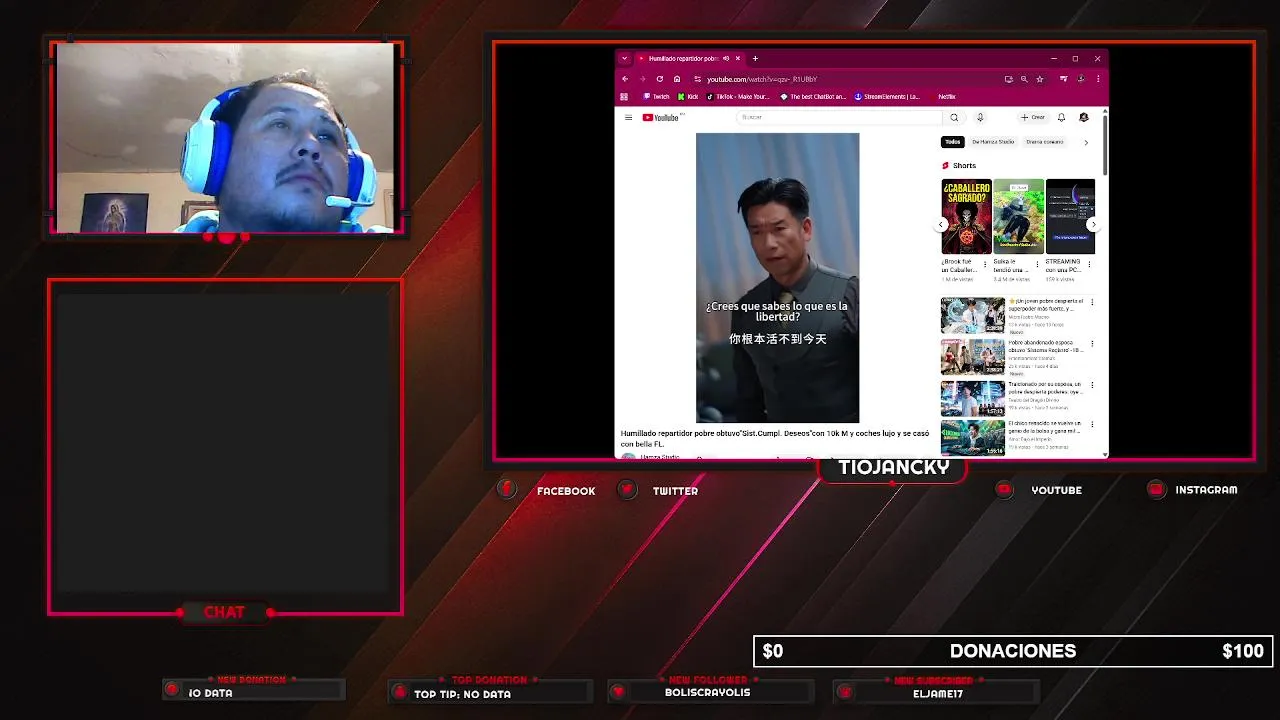The image size is (1280, 720).
Task: Click the youtube.com address bar
Action: (850, 79)
